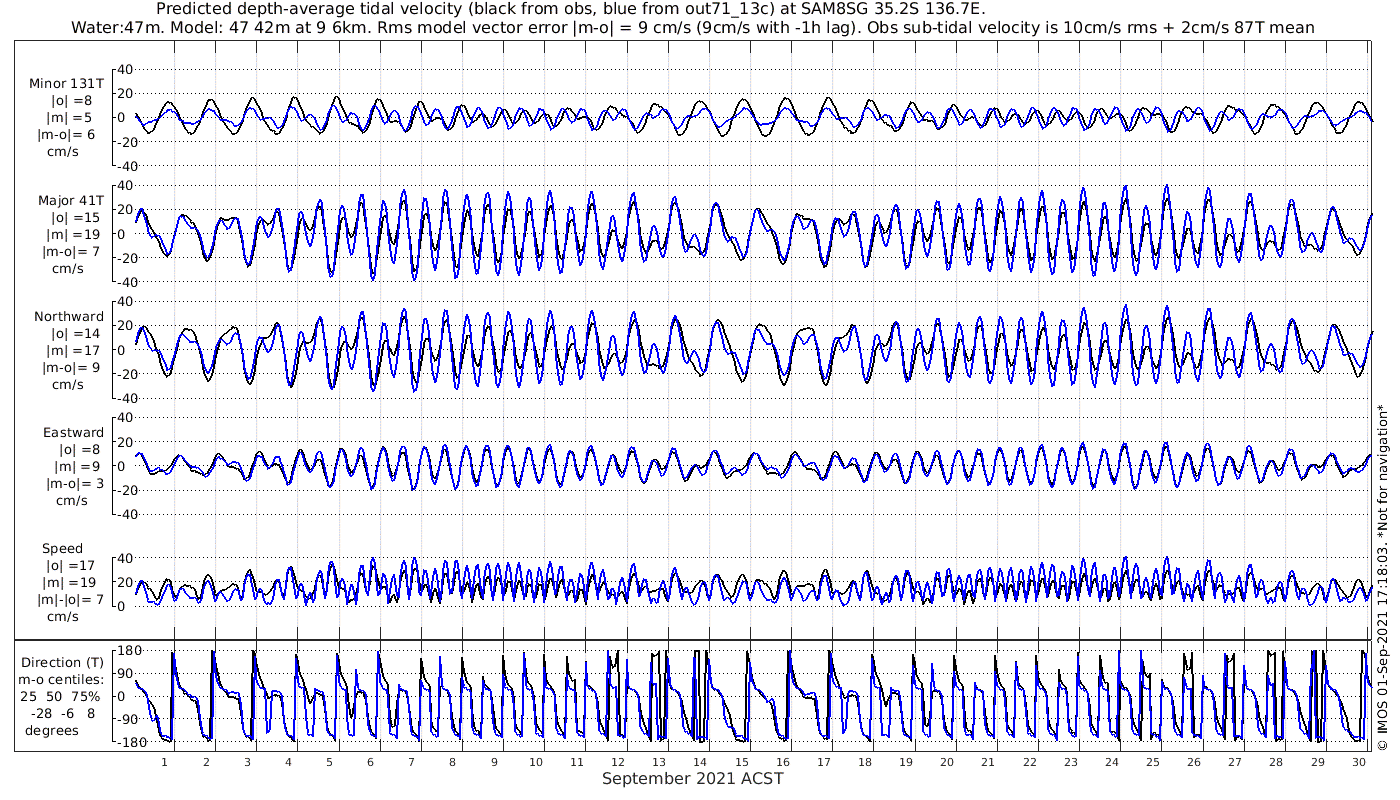This screenshot has height=800, width=1400.
Task: Click the day 8 tick label
Action: click(453, 762)
